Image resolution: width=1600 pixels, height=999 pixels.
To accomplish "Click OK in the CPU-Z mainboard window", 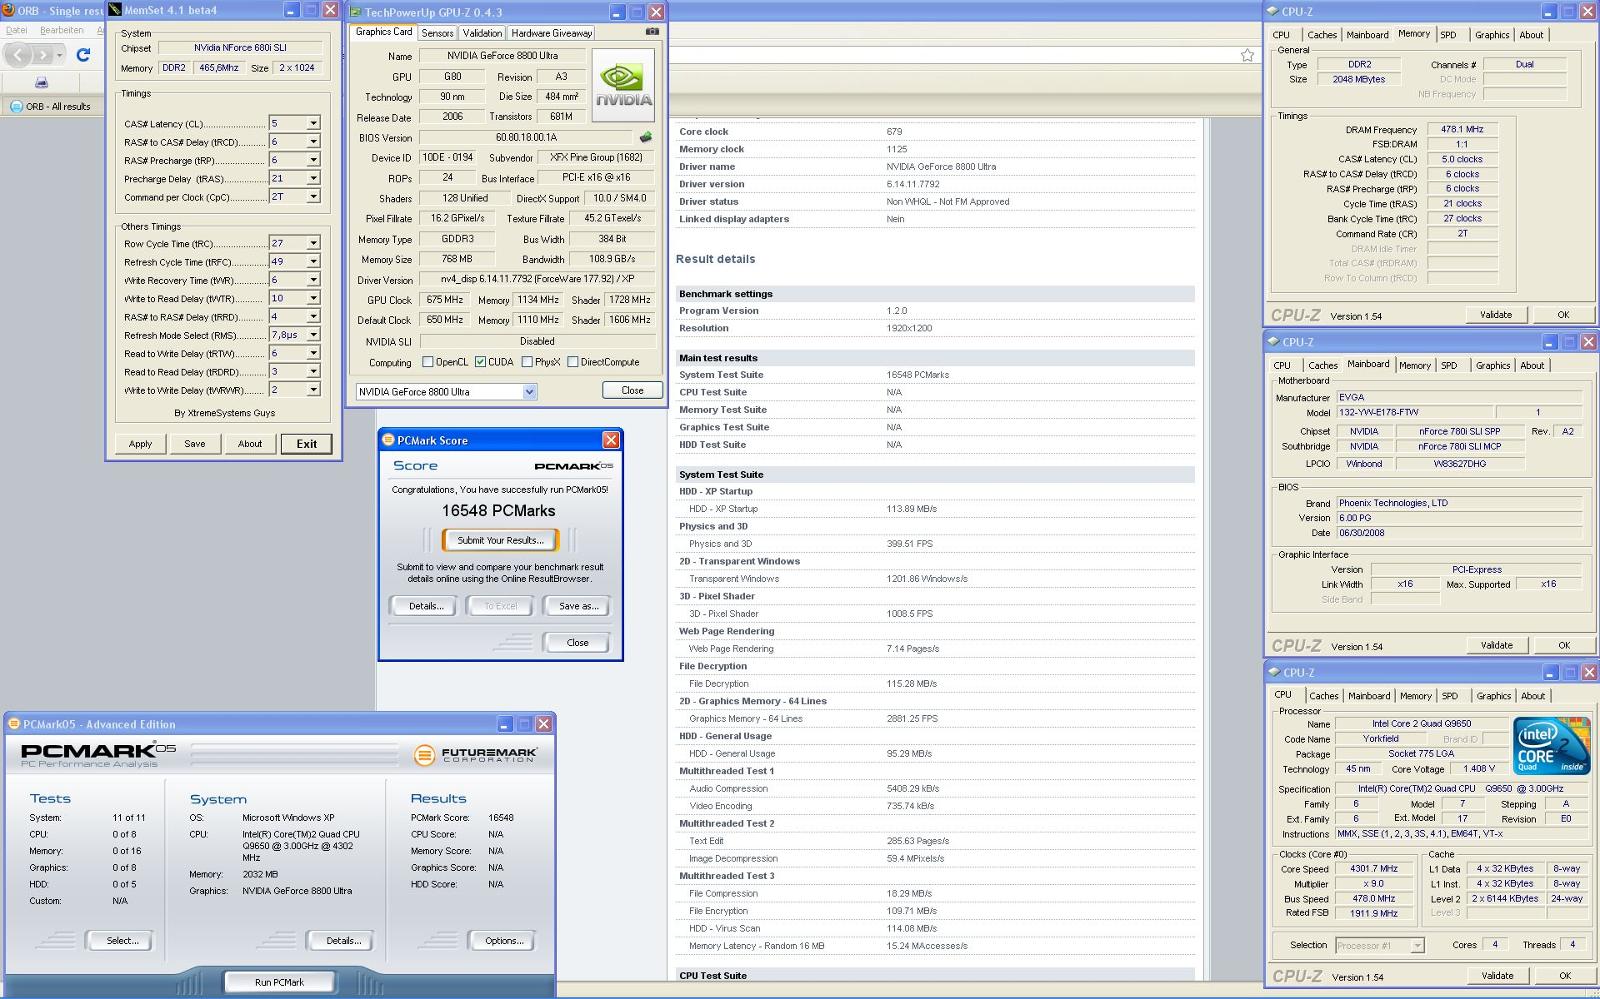I will click(1564, 645).
